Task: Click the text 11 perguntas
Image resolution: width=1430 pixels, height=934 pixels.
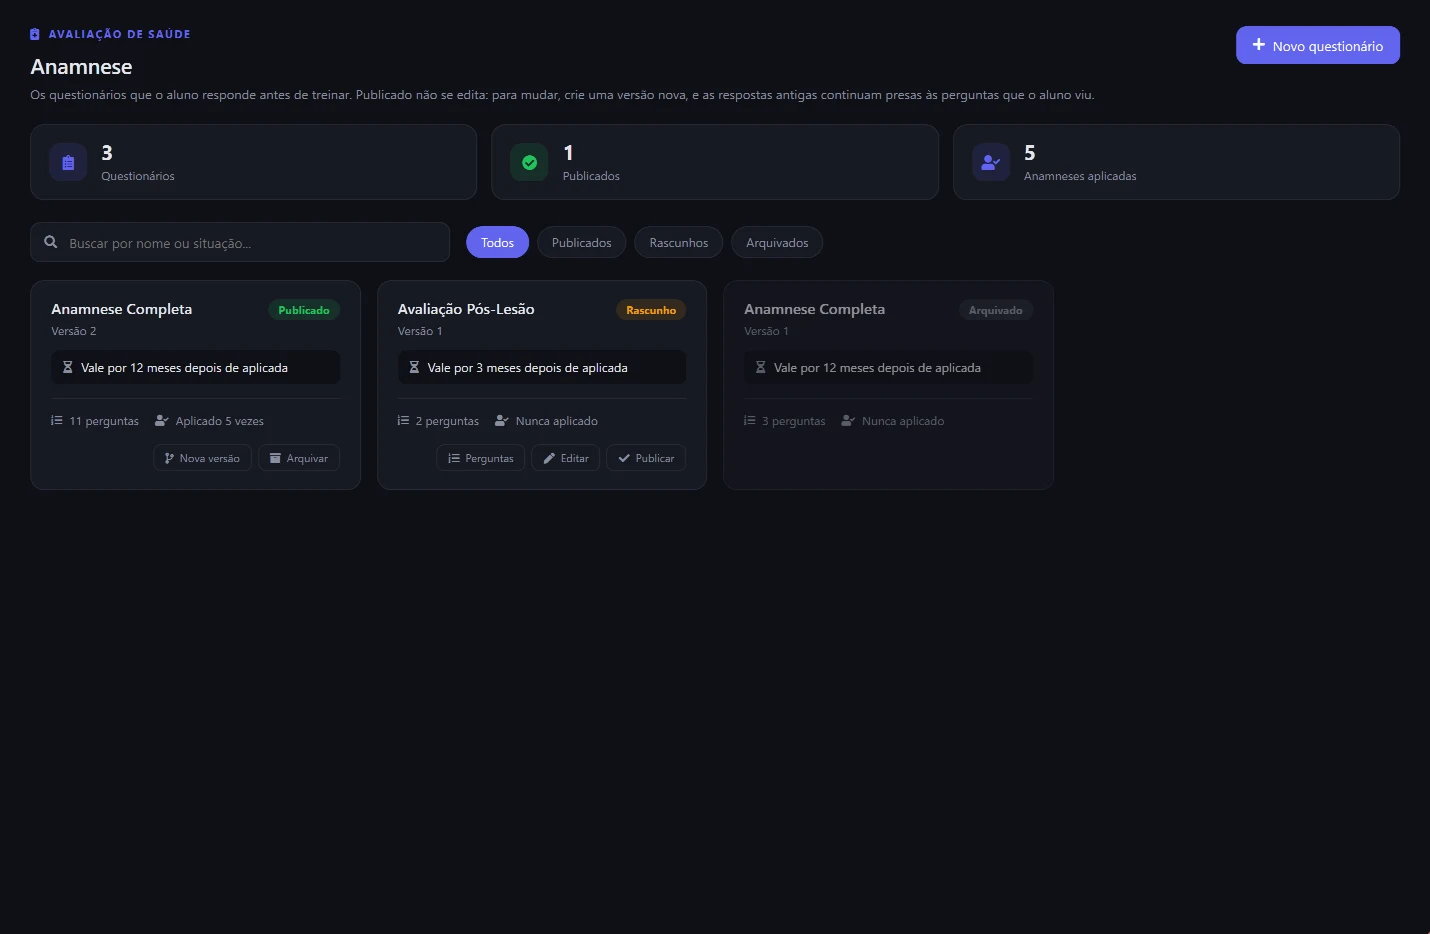Action: (x=104, y=421)
